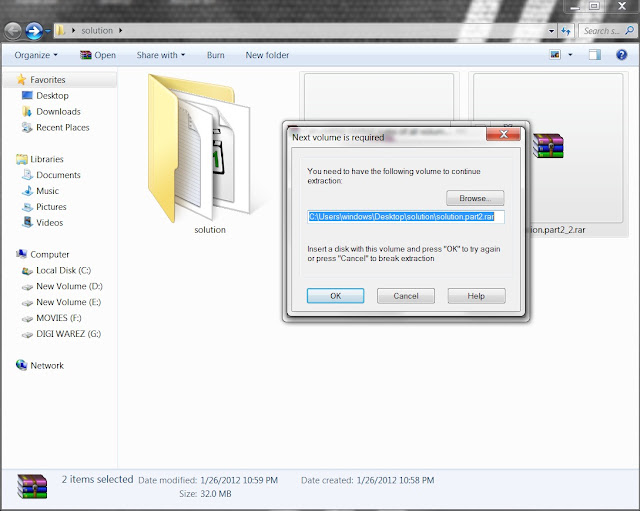Click the folder icon in address bar
Screen dimensions: 640x511
(60, 30)
